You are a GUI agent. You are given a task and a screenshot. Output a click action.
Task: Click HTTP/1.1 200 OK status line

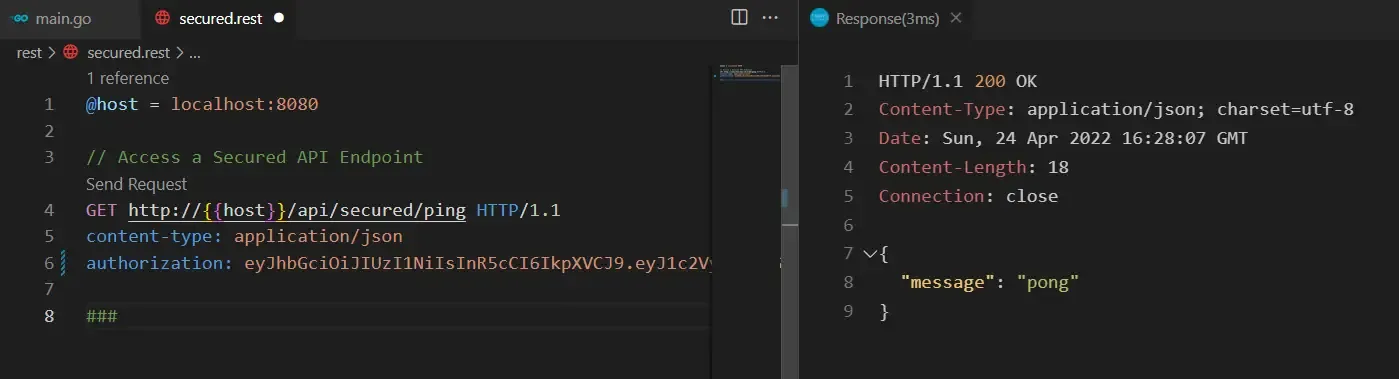click(x=957, y=81)
